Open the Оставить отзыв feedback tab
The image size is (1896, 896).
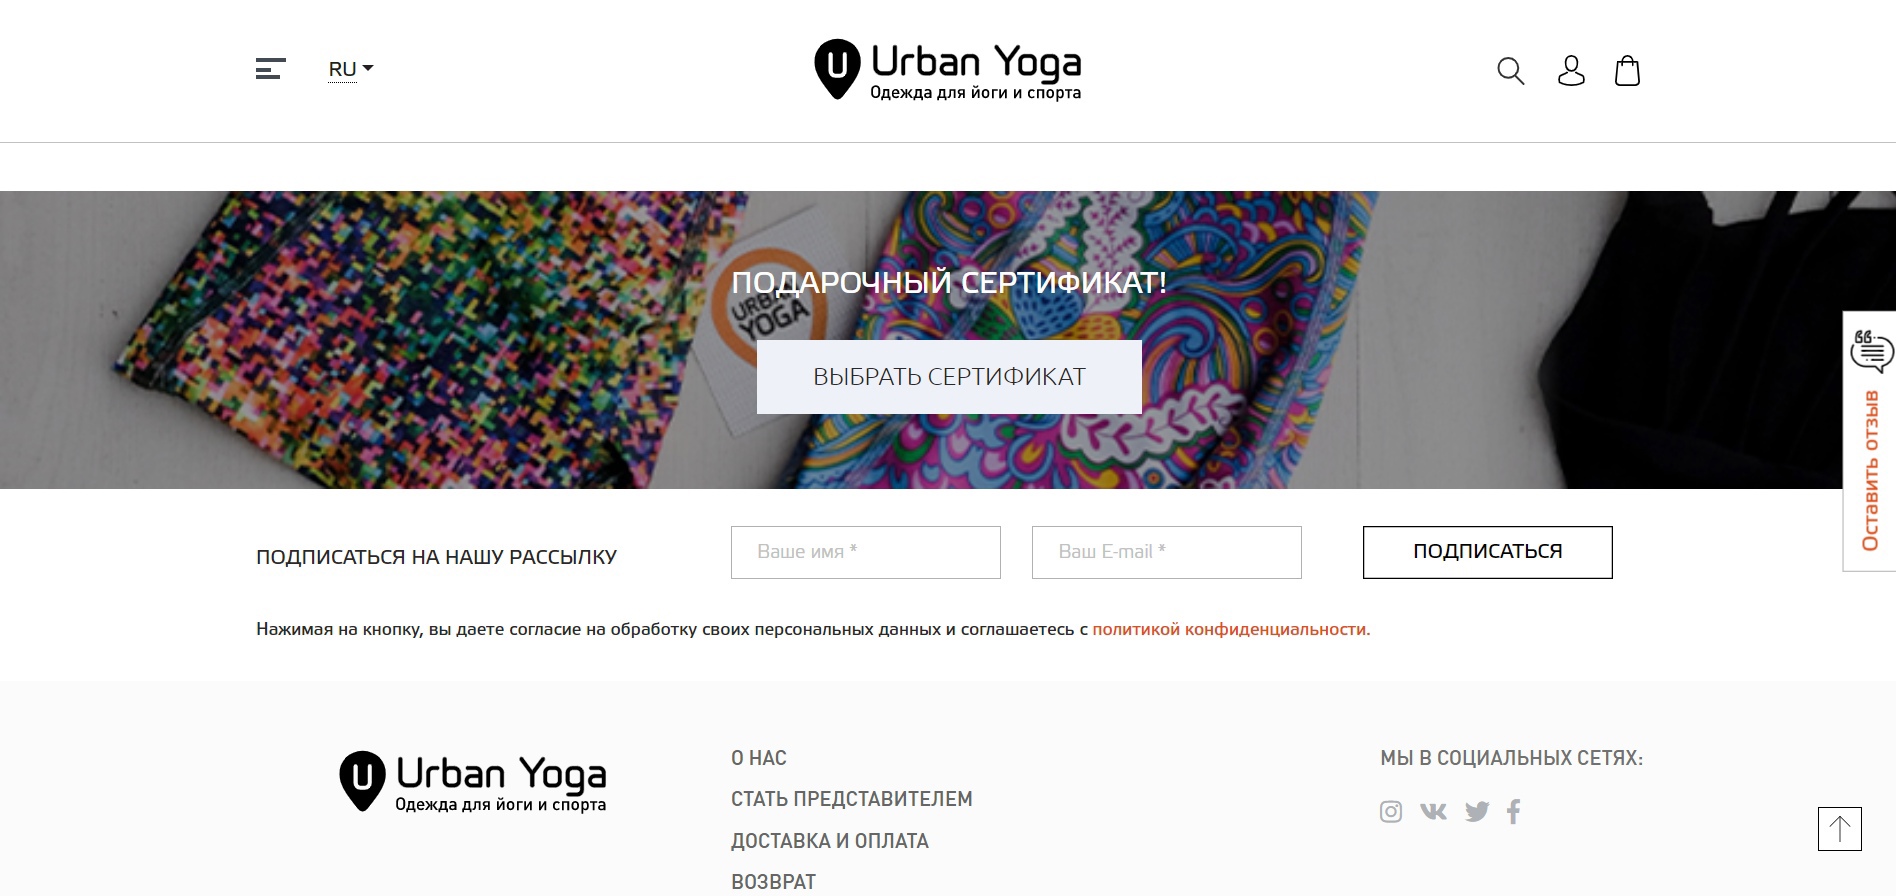tap(1869, 441)
